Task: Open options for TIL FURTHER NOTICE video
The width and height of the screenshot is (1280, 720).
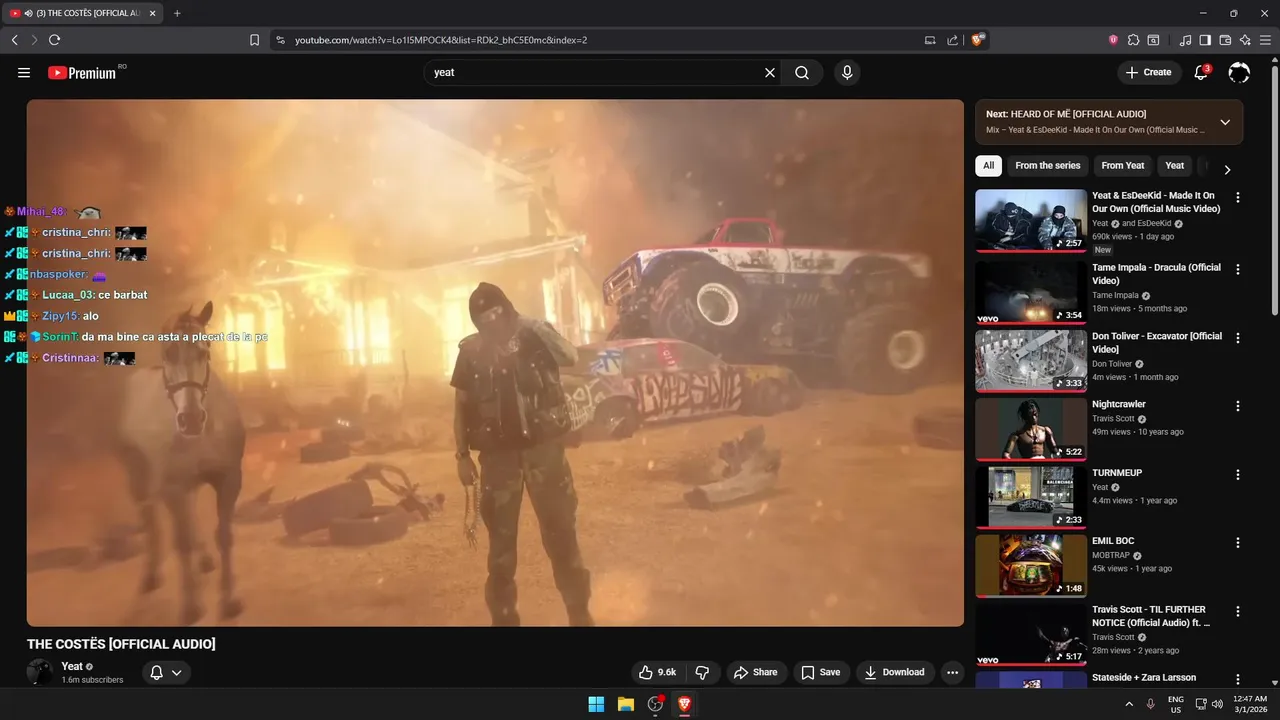Action: pyautogui.click(x=1238, y=611)
